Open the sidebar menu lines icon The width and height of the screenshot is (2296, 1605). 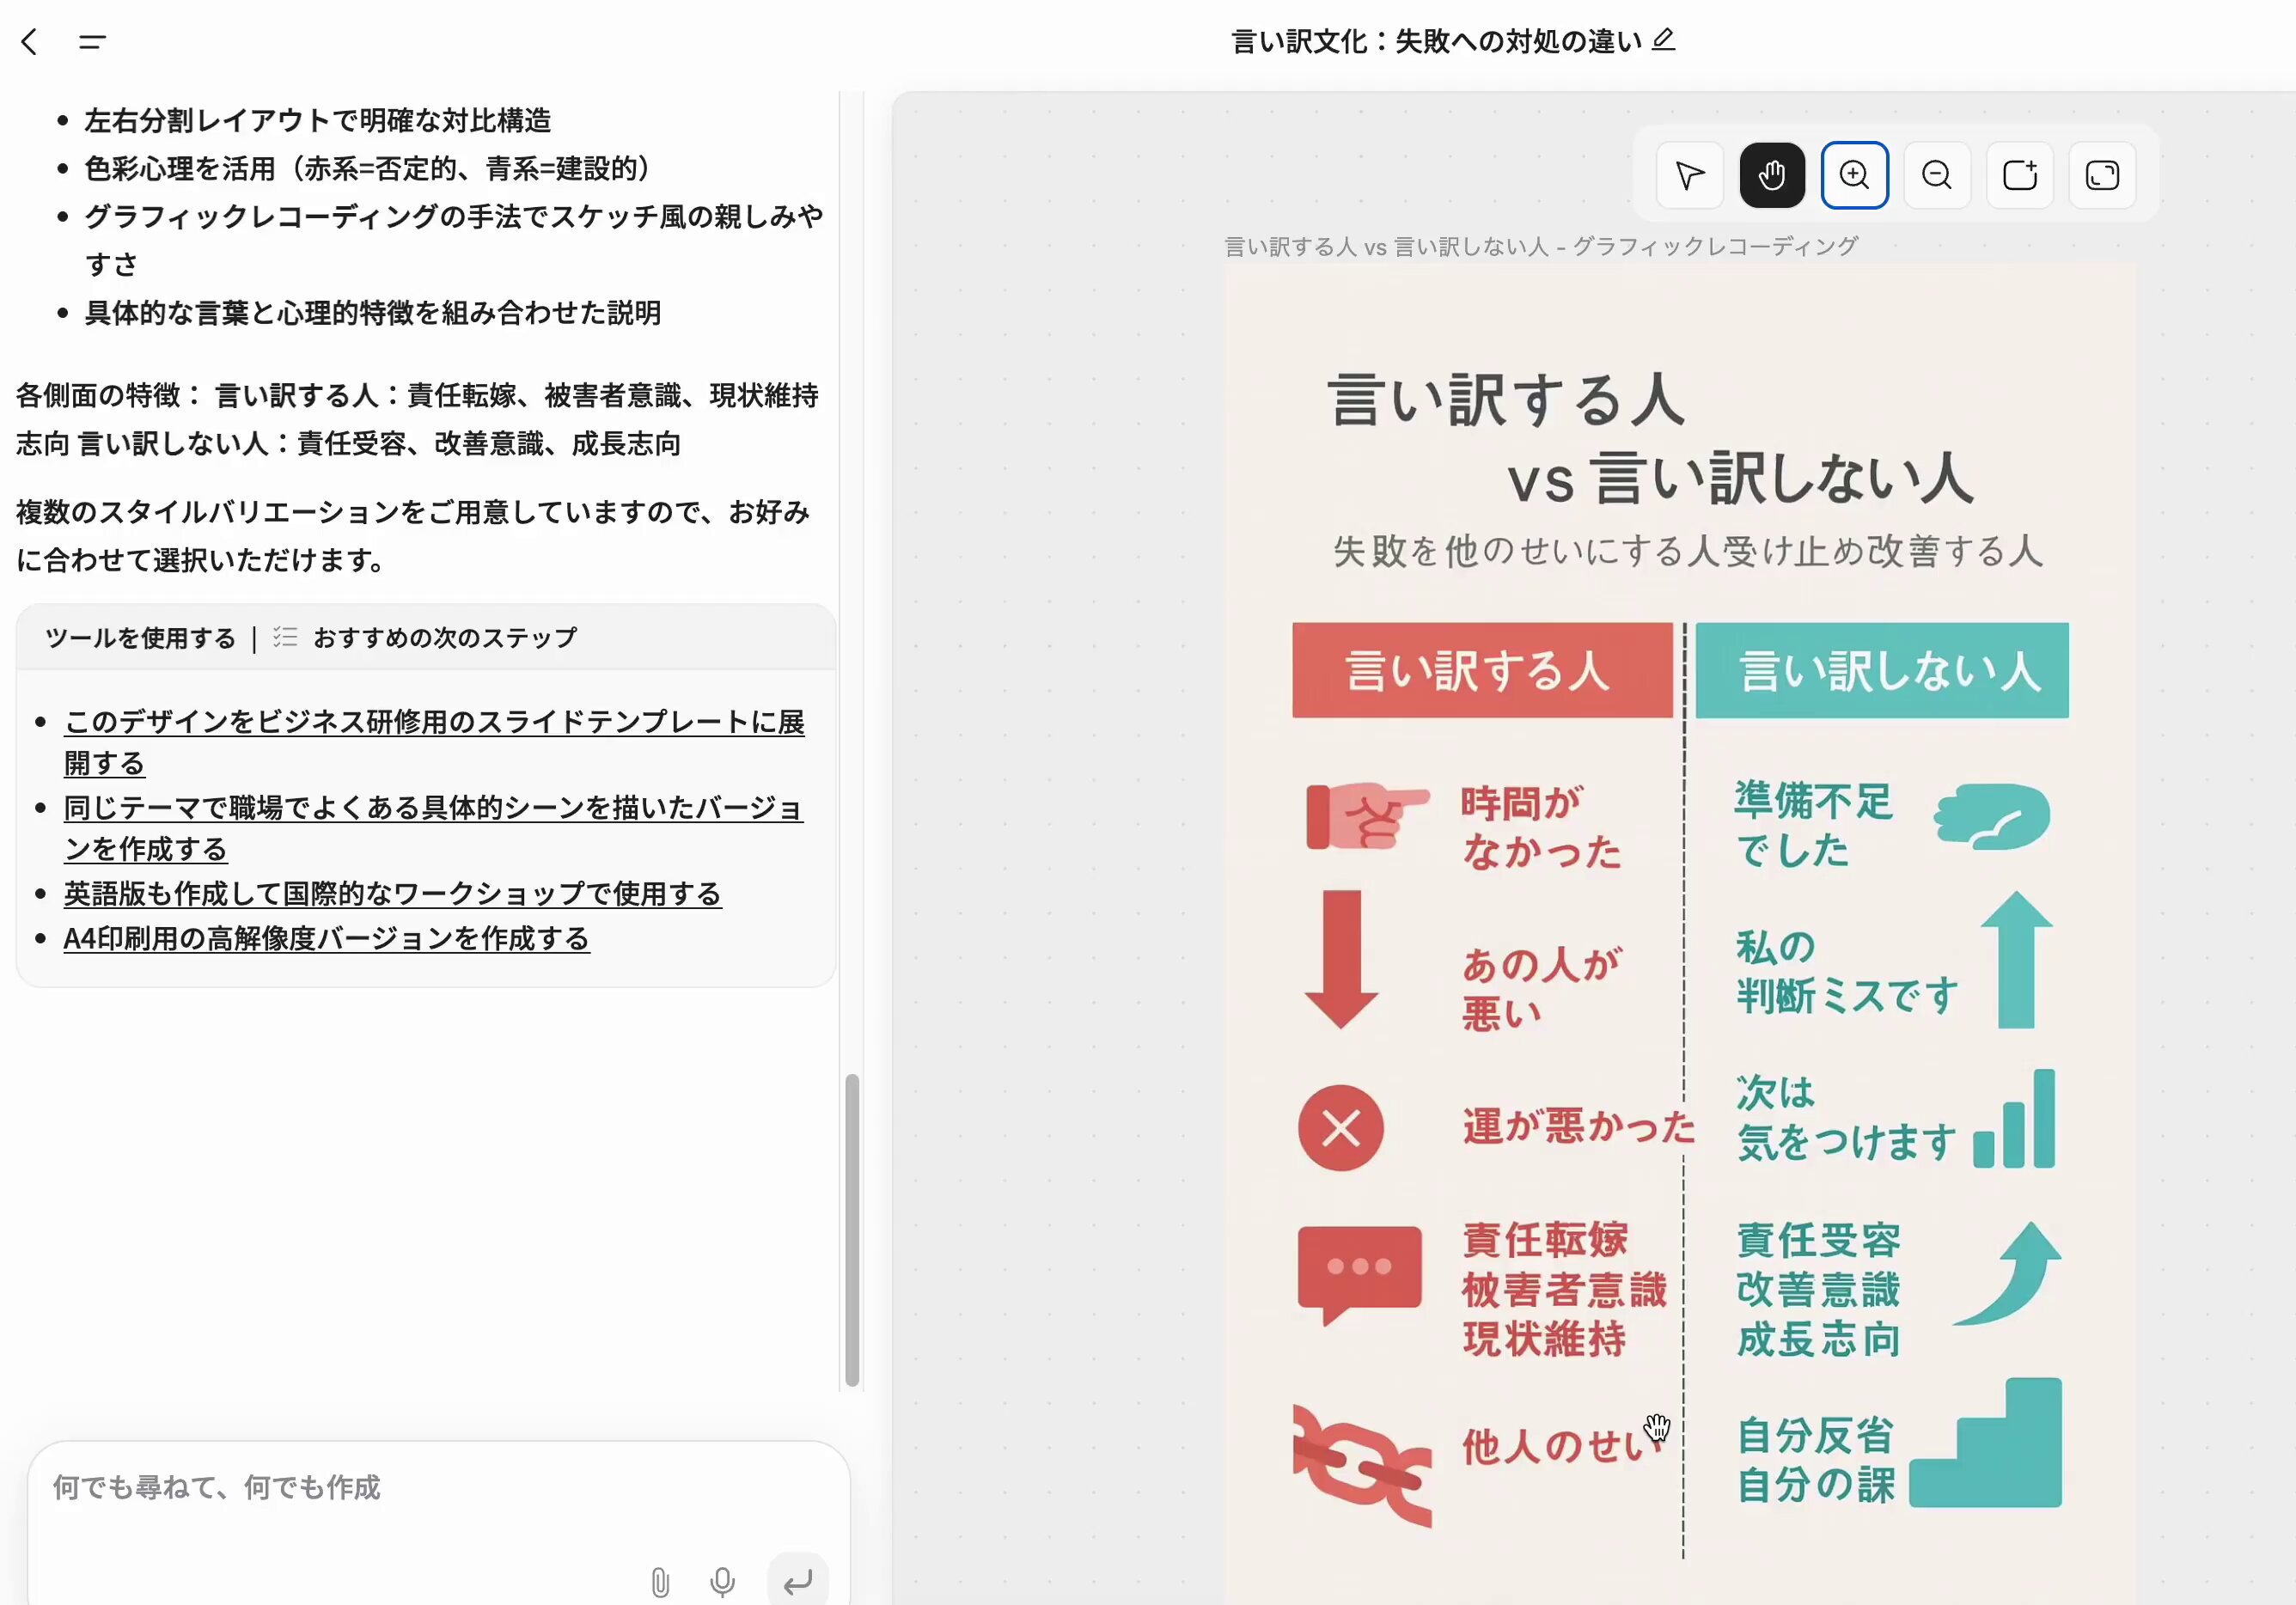coord(92,42)
